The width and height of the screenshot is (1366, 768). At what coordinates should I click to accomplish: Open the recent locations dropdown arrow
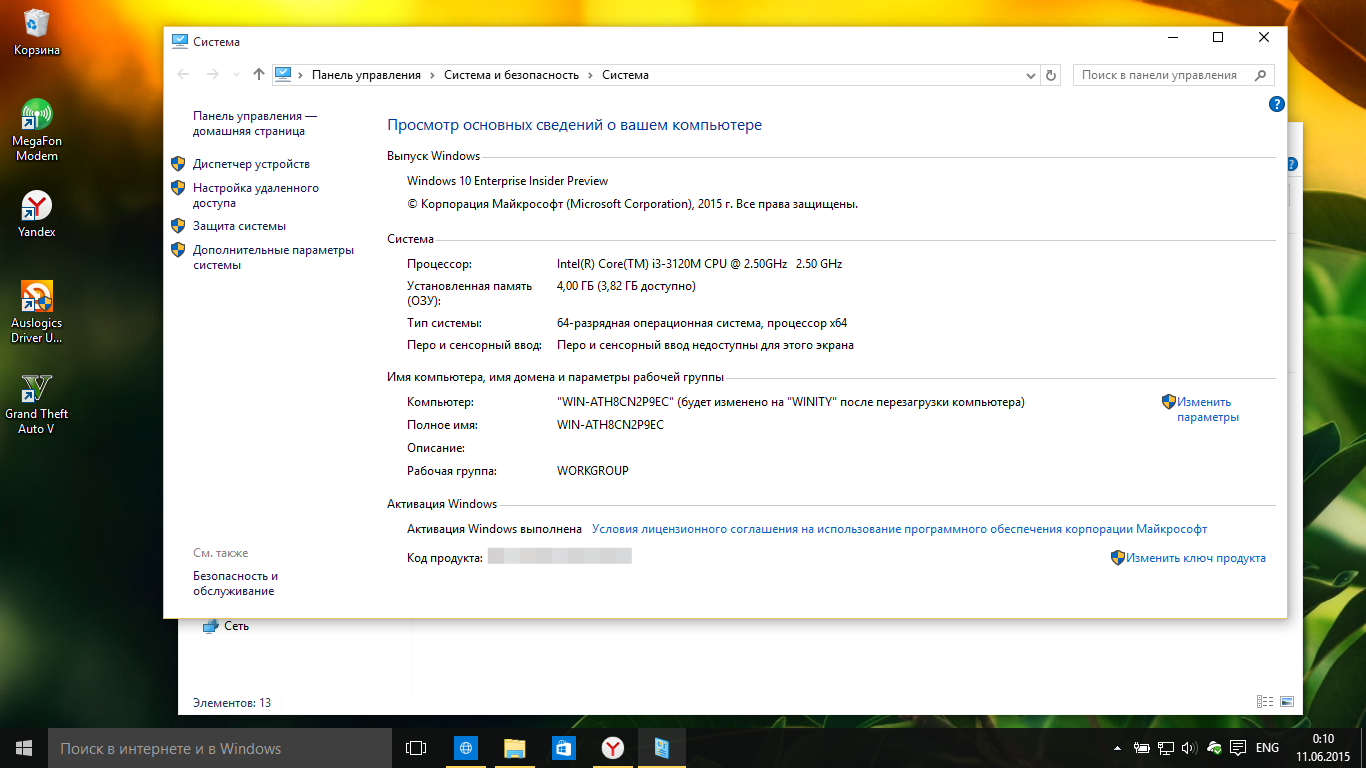236,75
